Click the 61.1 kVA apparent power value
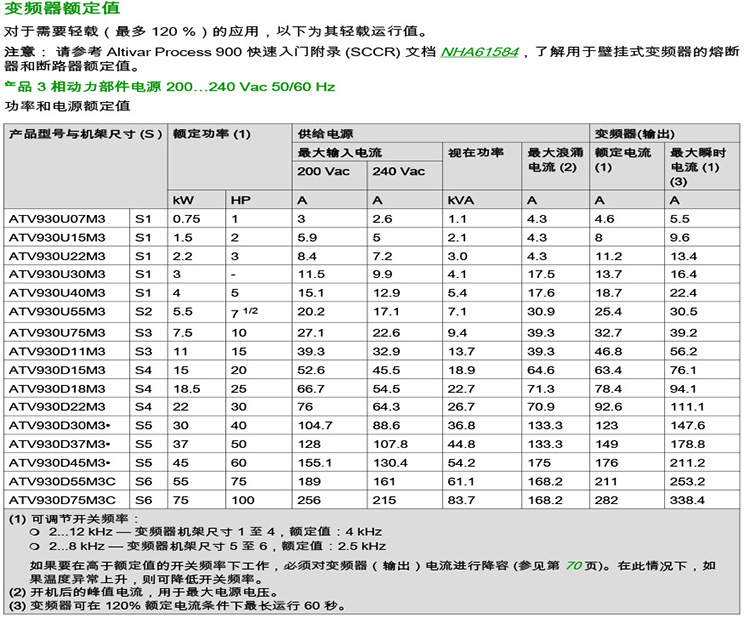This screenshot has width=750, height=623. (461, 482)
